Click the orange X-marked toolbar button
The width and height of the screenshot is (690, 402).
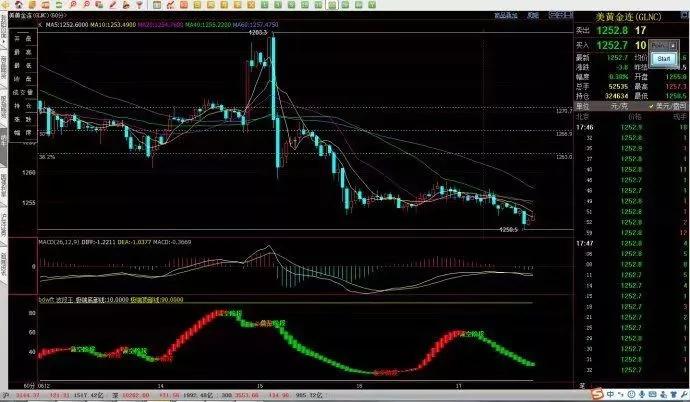pos(251,5)
